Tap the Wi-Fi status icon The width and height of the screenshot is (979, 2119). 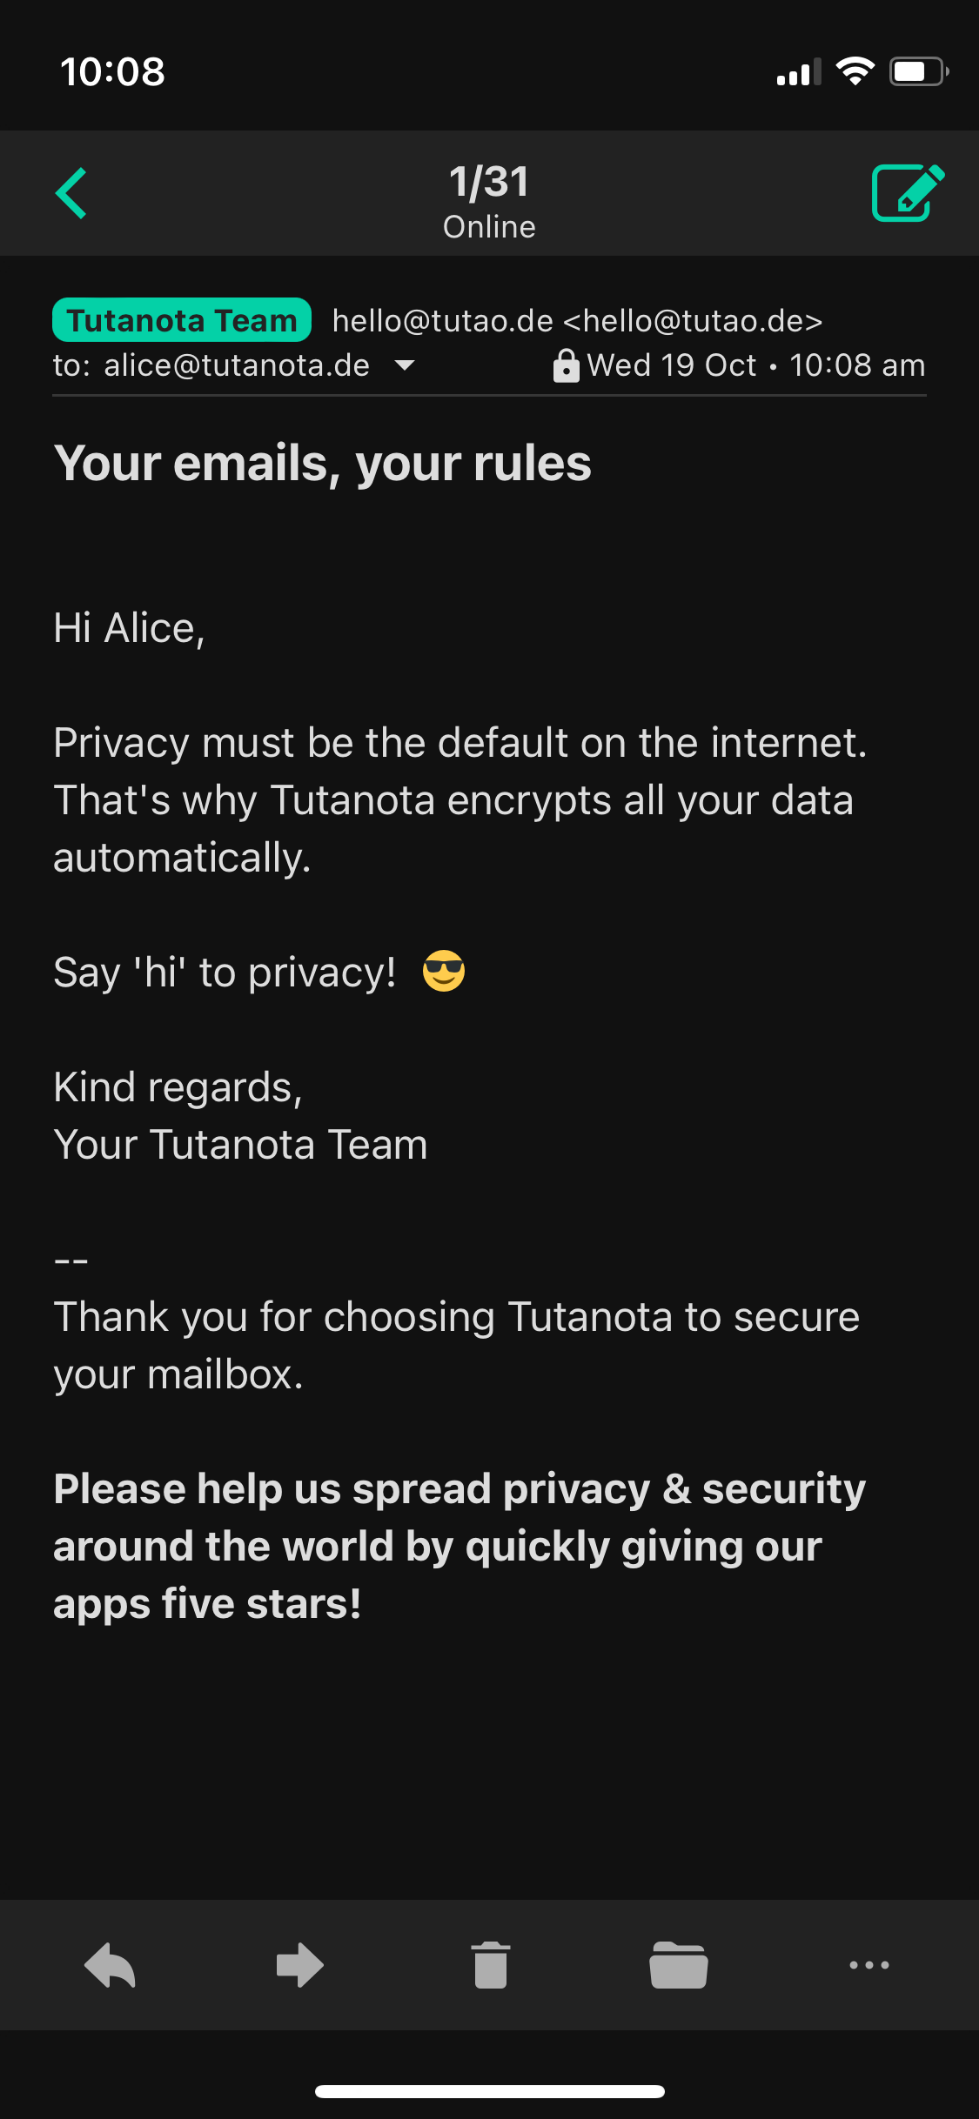coord(855,71)
